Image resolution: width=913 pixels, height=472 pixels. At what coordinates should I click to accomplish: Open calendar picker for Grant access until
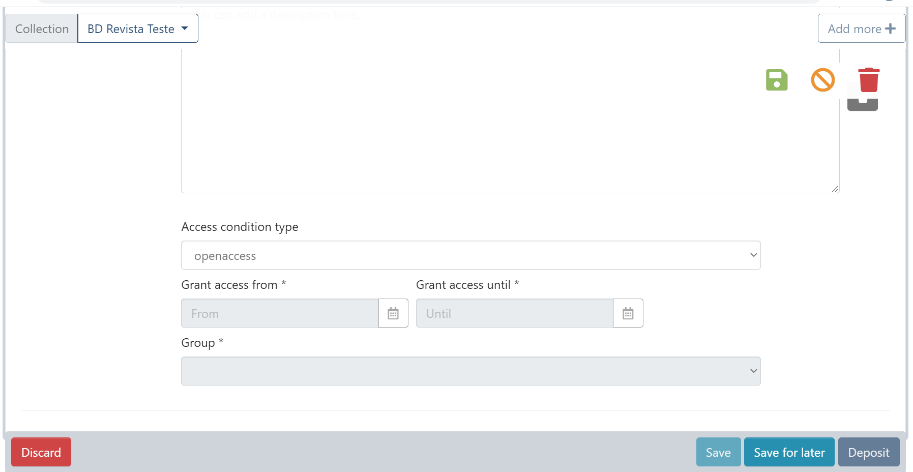tap(628, 313)
